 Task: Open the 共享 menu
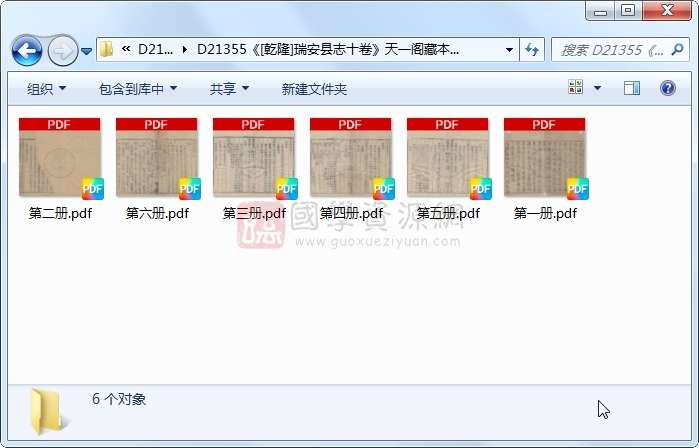pyautogui.click(x=229, y=89)
